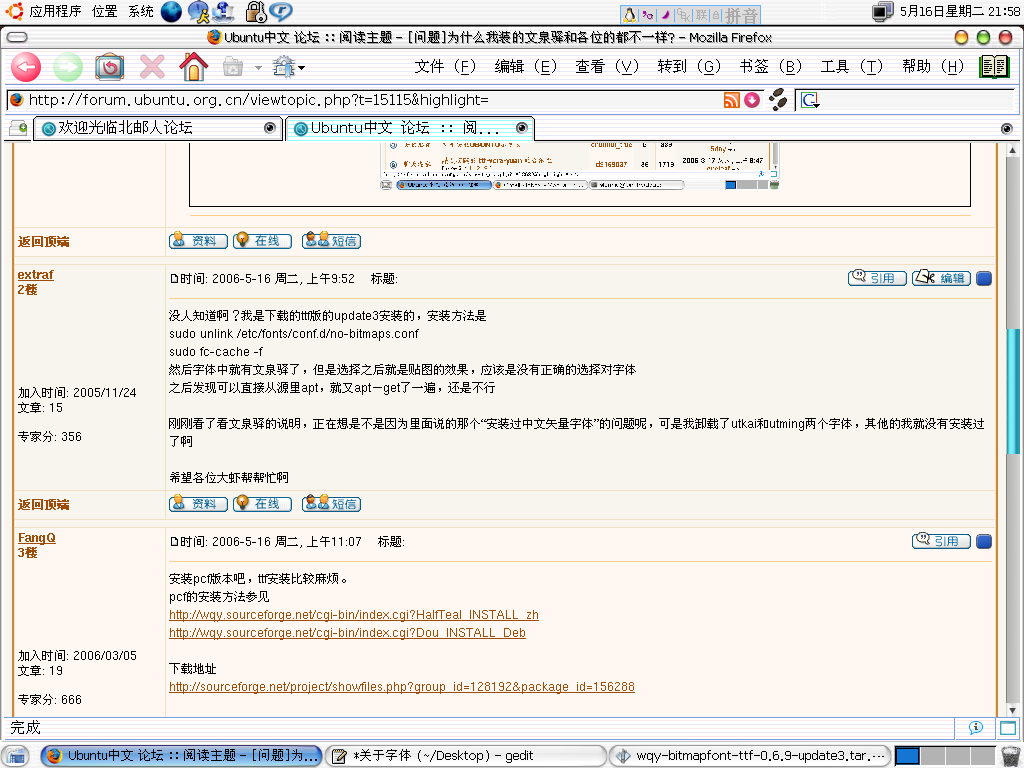Open the dropdown arrow beside the printer icon
1024x768 pixels.
point(259,67)
